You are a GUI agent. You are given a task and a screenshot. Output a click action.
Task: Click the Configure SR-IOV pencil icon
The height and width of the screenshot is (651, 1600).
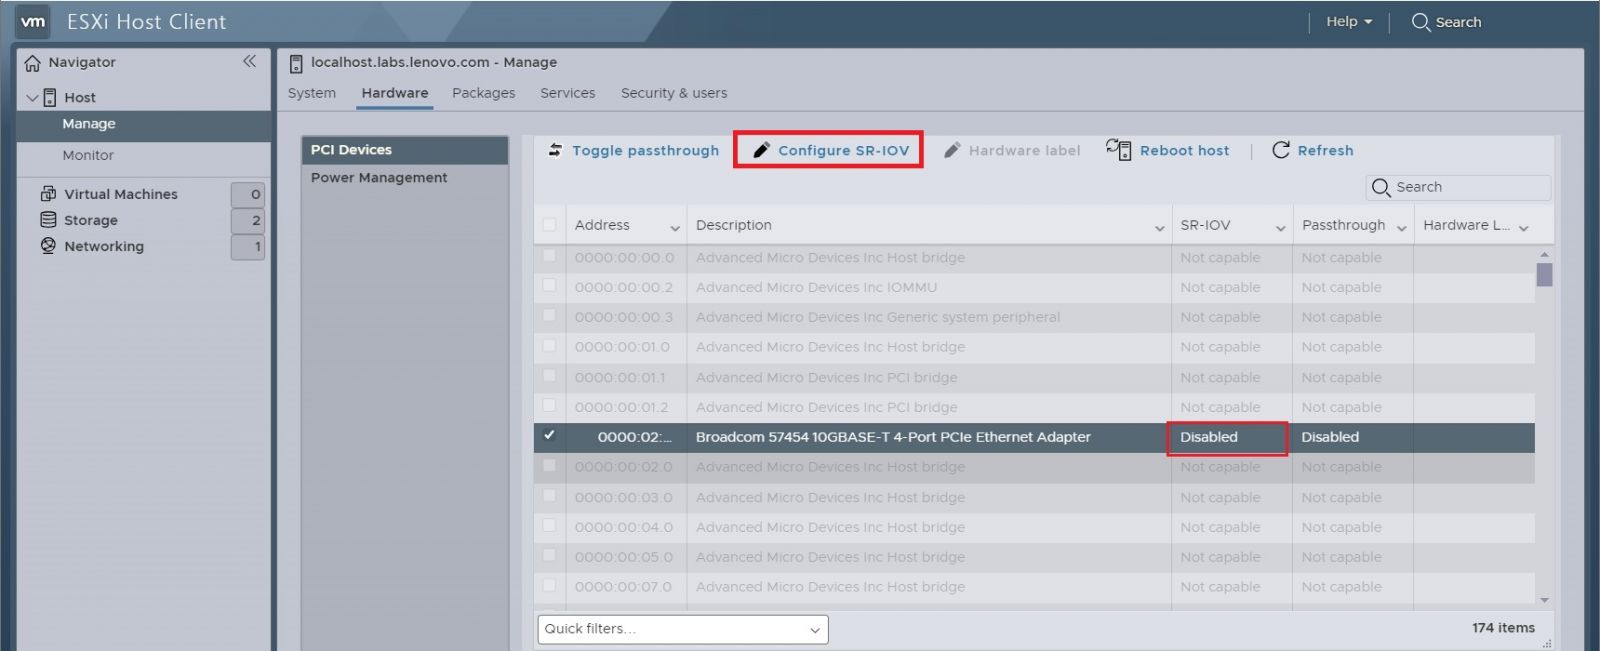[761, 150]
